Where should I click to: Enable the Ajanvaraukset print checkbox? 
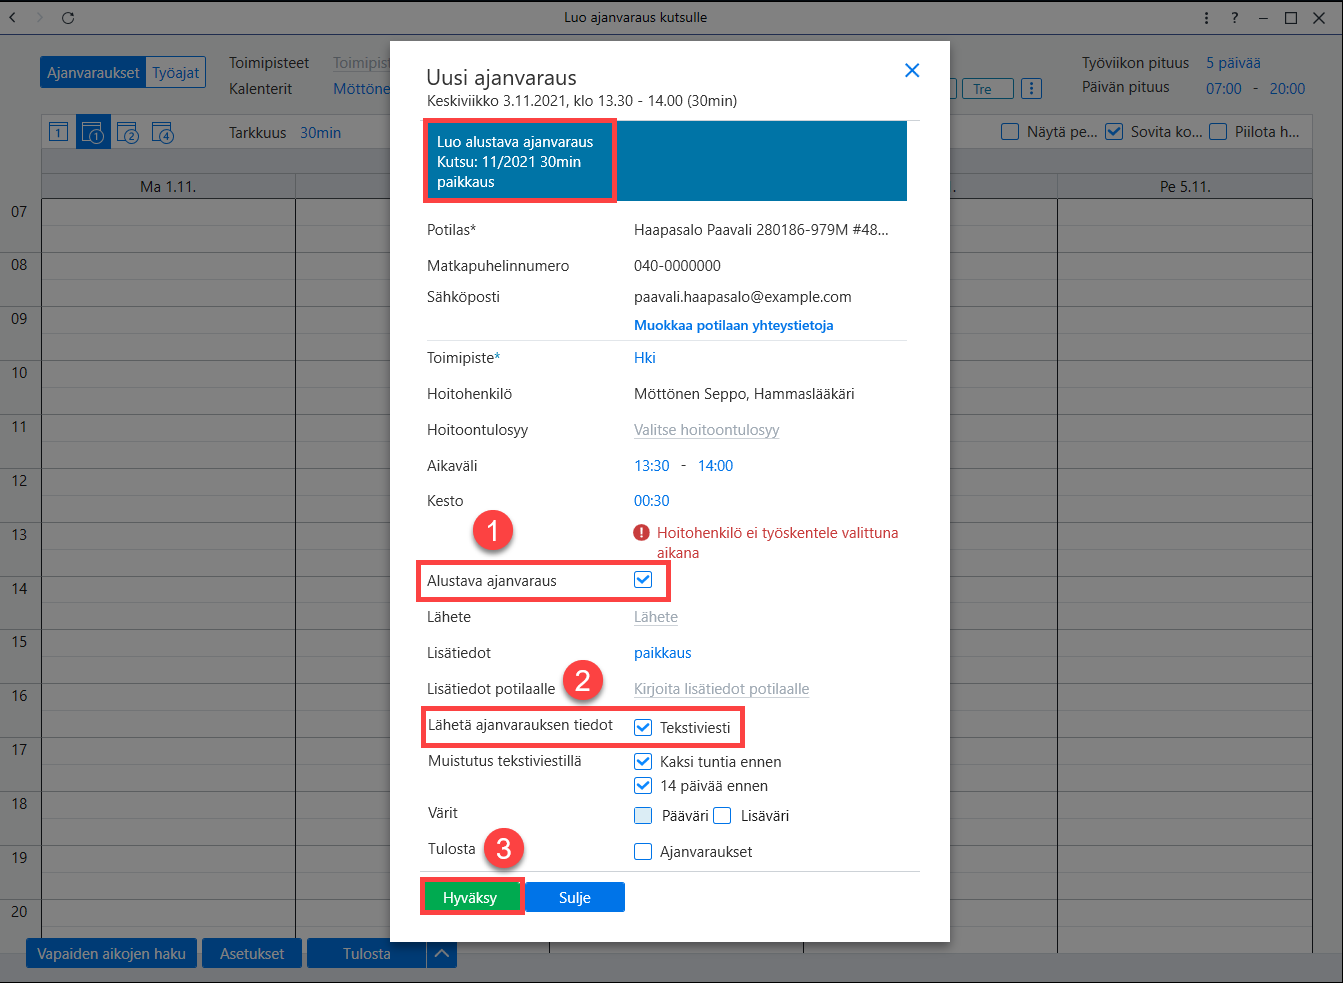(x=643, y=851)
